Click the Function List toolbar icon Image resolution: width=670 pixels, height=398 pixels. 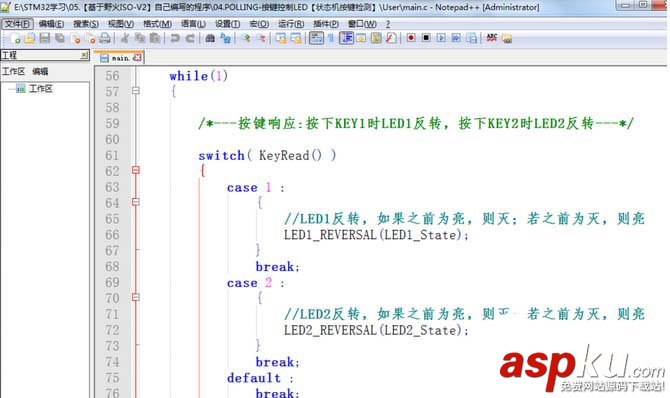click(391, 38)
